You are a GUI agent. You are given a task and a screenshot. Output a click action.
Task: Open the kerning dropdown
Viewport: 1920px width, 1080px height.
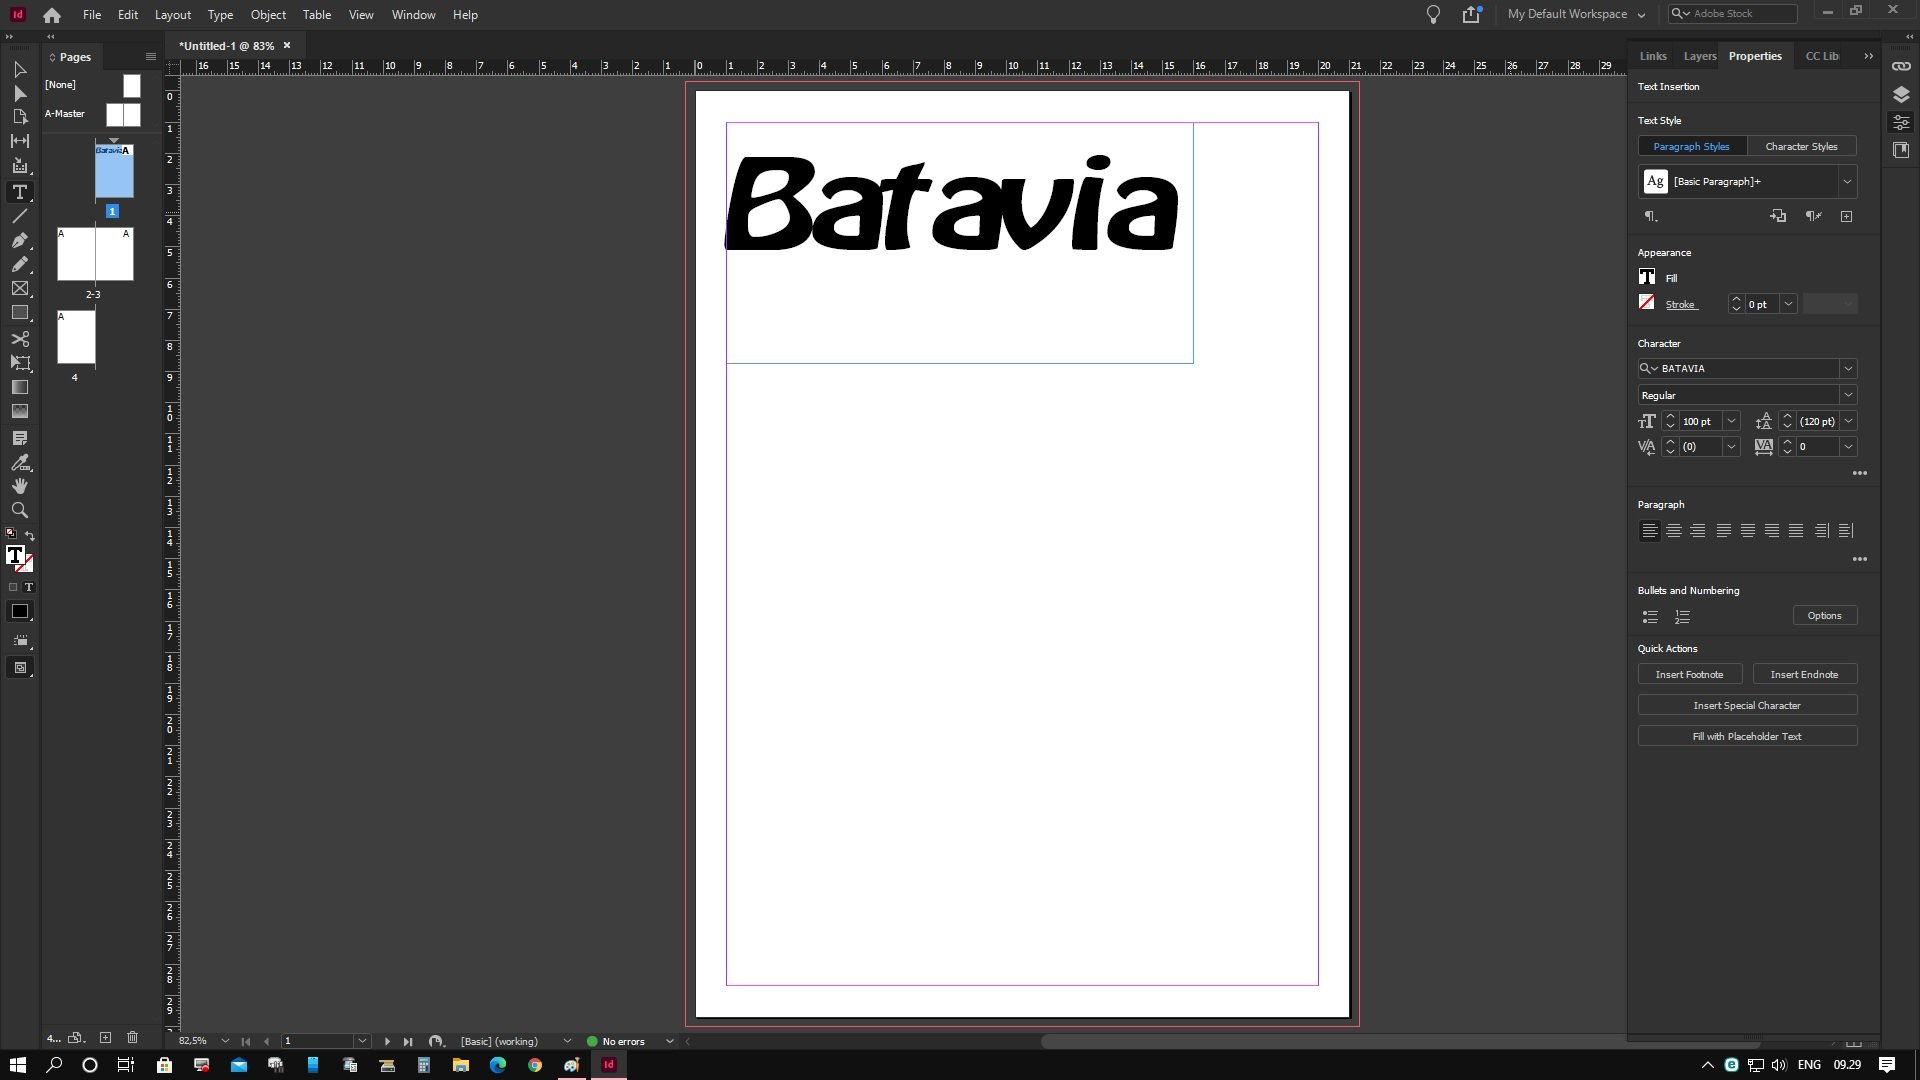(x=1731, y=447)
